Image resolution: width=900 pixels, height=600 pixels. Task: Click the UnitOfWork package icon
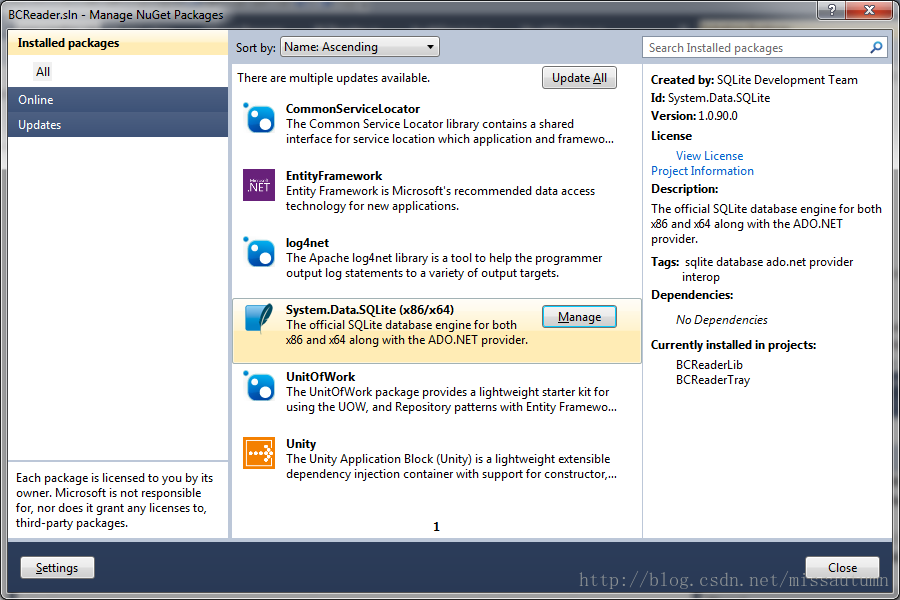pos(259,386)
